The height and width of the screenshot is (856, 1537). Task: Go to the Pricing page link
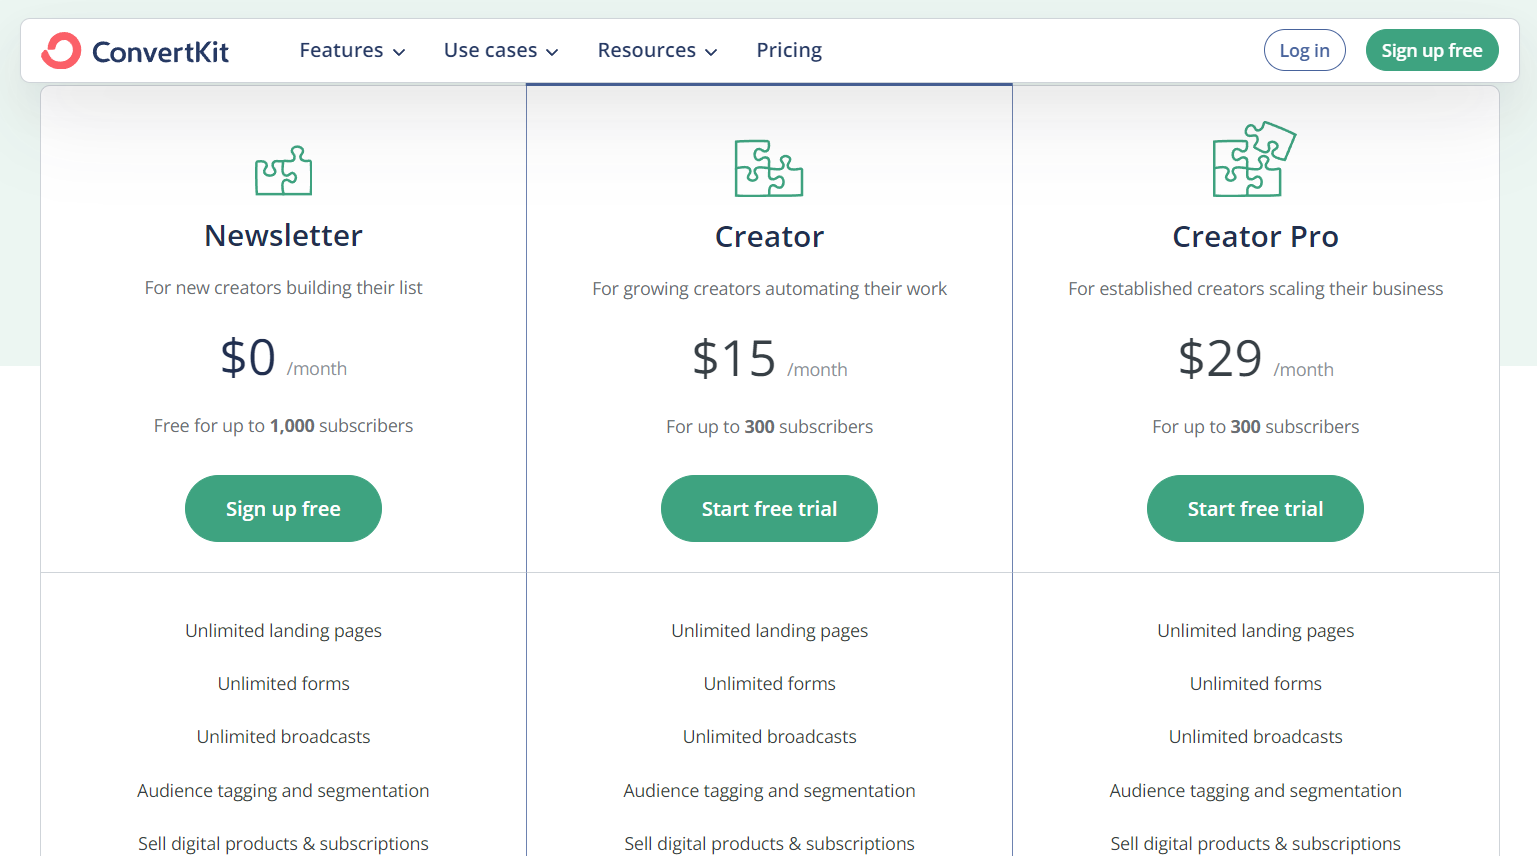tap(789, 50)
